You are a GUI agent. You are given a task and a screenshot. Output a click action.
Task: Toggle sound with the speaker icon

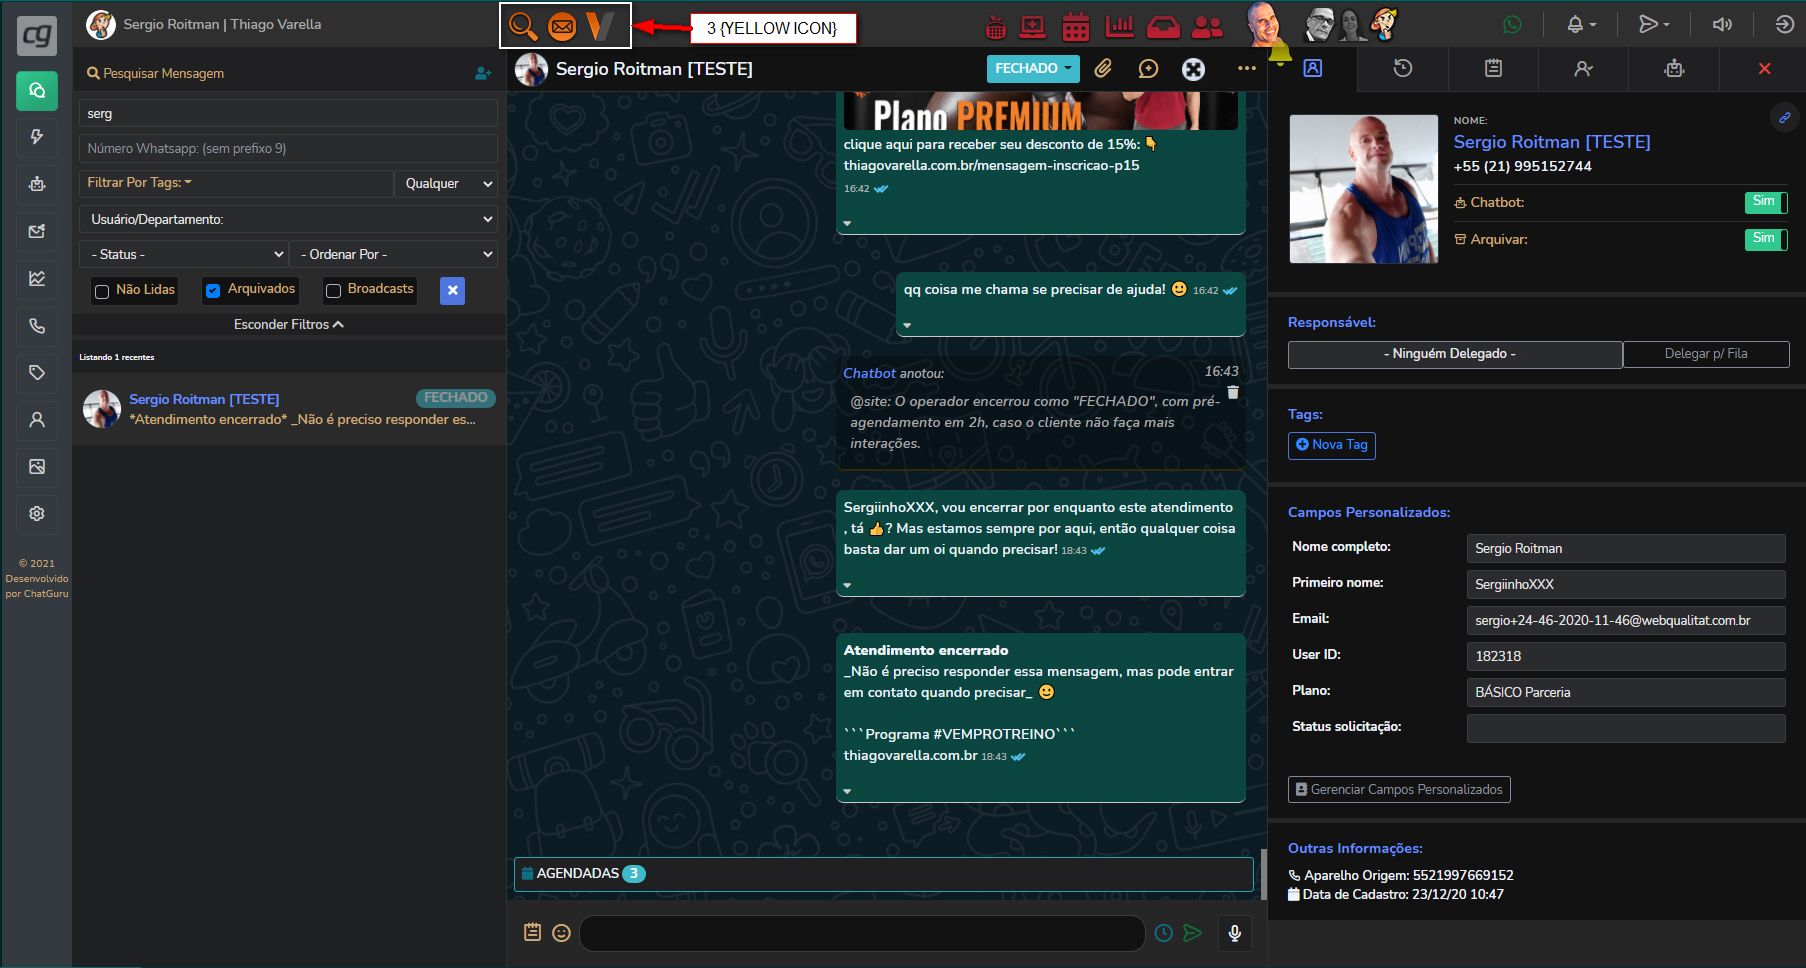(x=1722, y=25)
